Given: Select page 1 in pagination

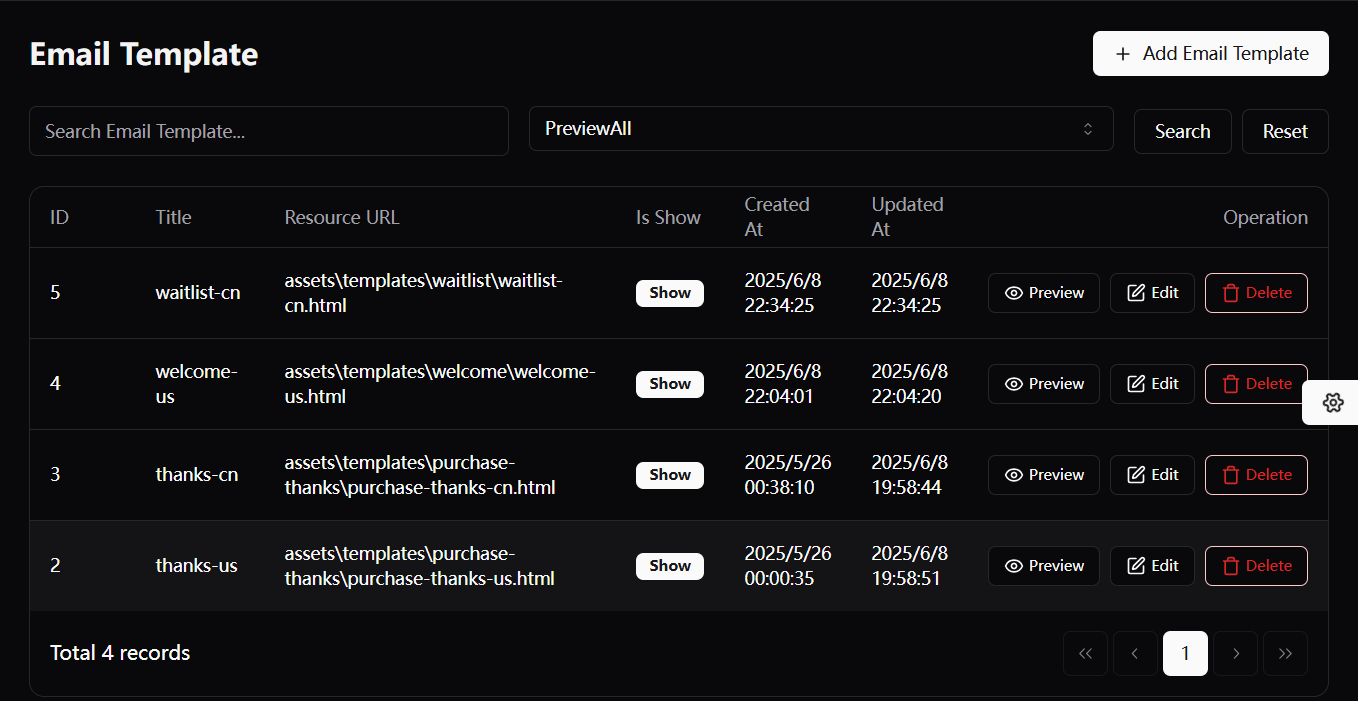Looking at the screenshot, I should click(x=1185, y=654).
